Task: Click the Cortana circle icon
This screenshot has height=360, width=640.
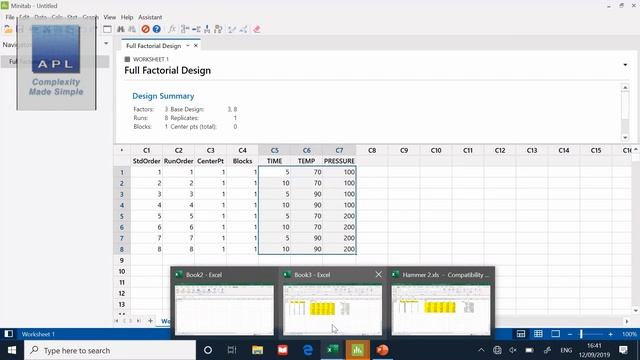Action: pyautogui.click(x=208, y=350)
